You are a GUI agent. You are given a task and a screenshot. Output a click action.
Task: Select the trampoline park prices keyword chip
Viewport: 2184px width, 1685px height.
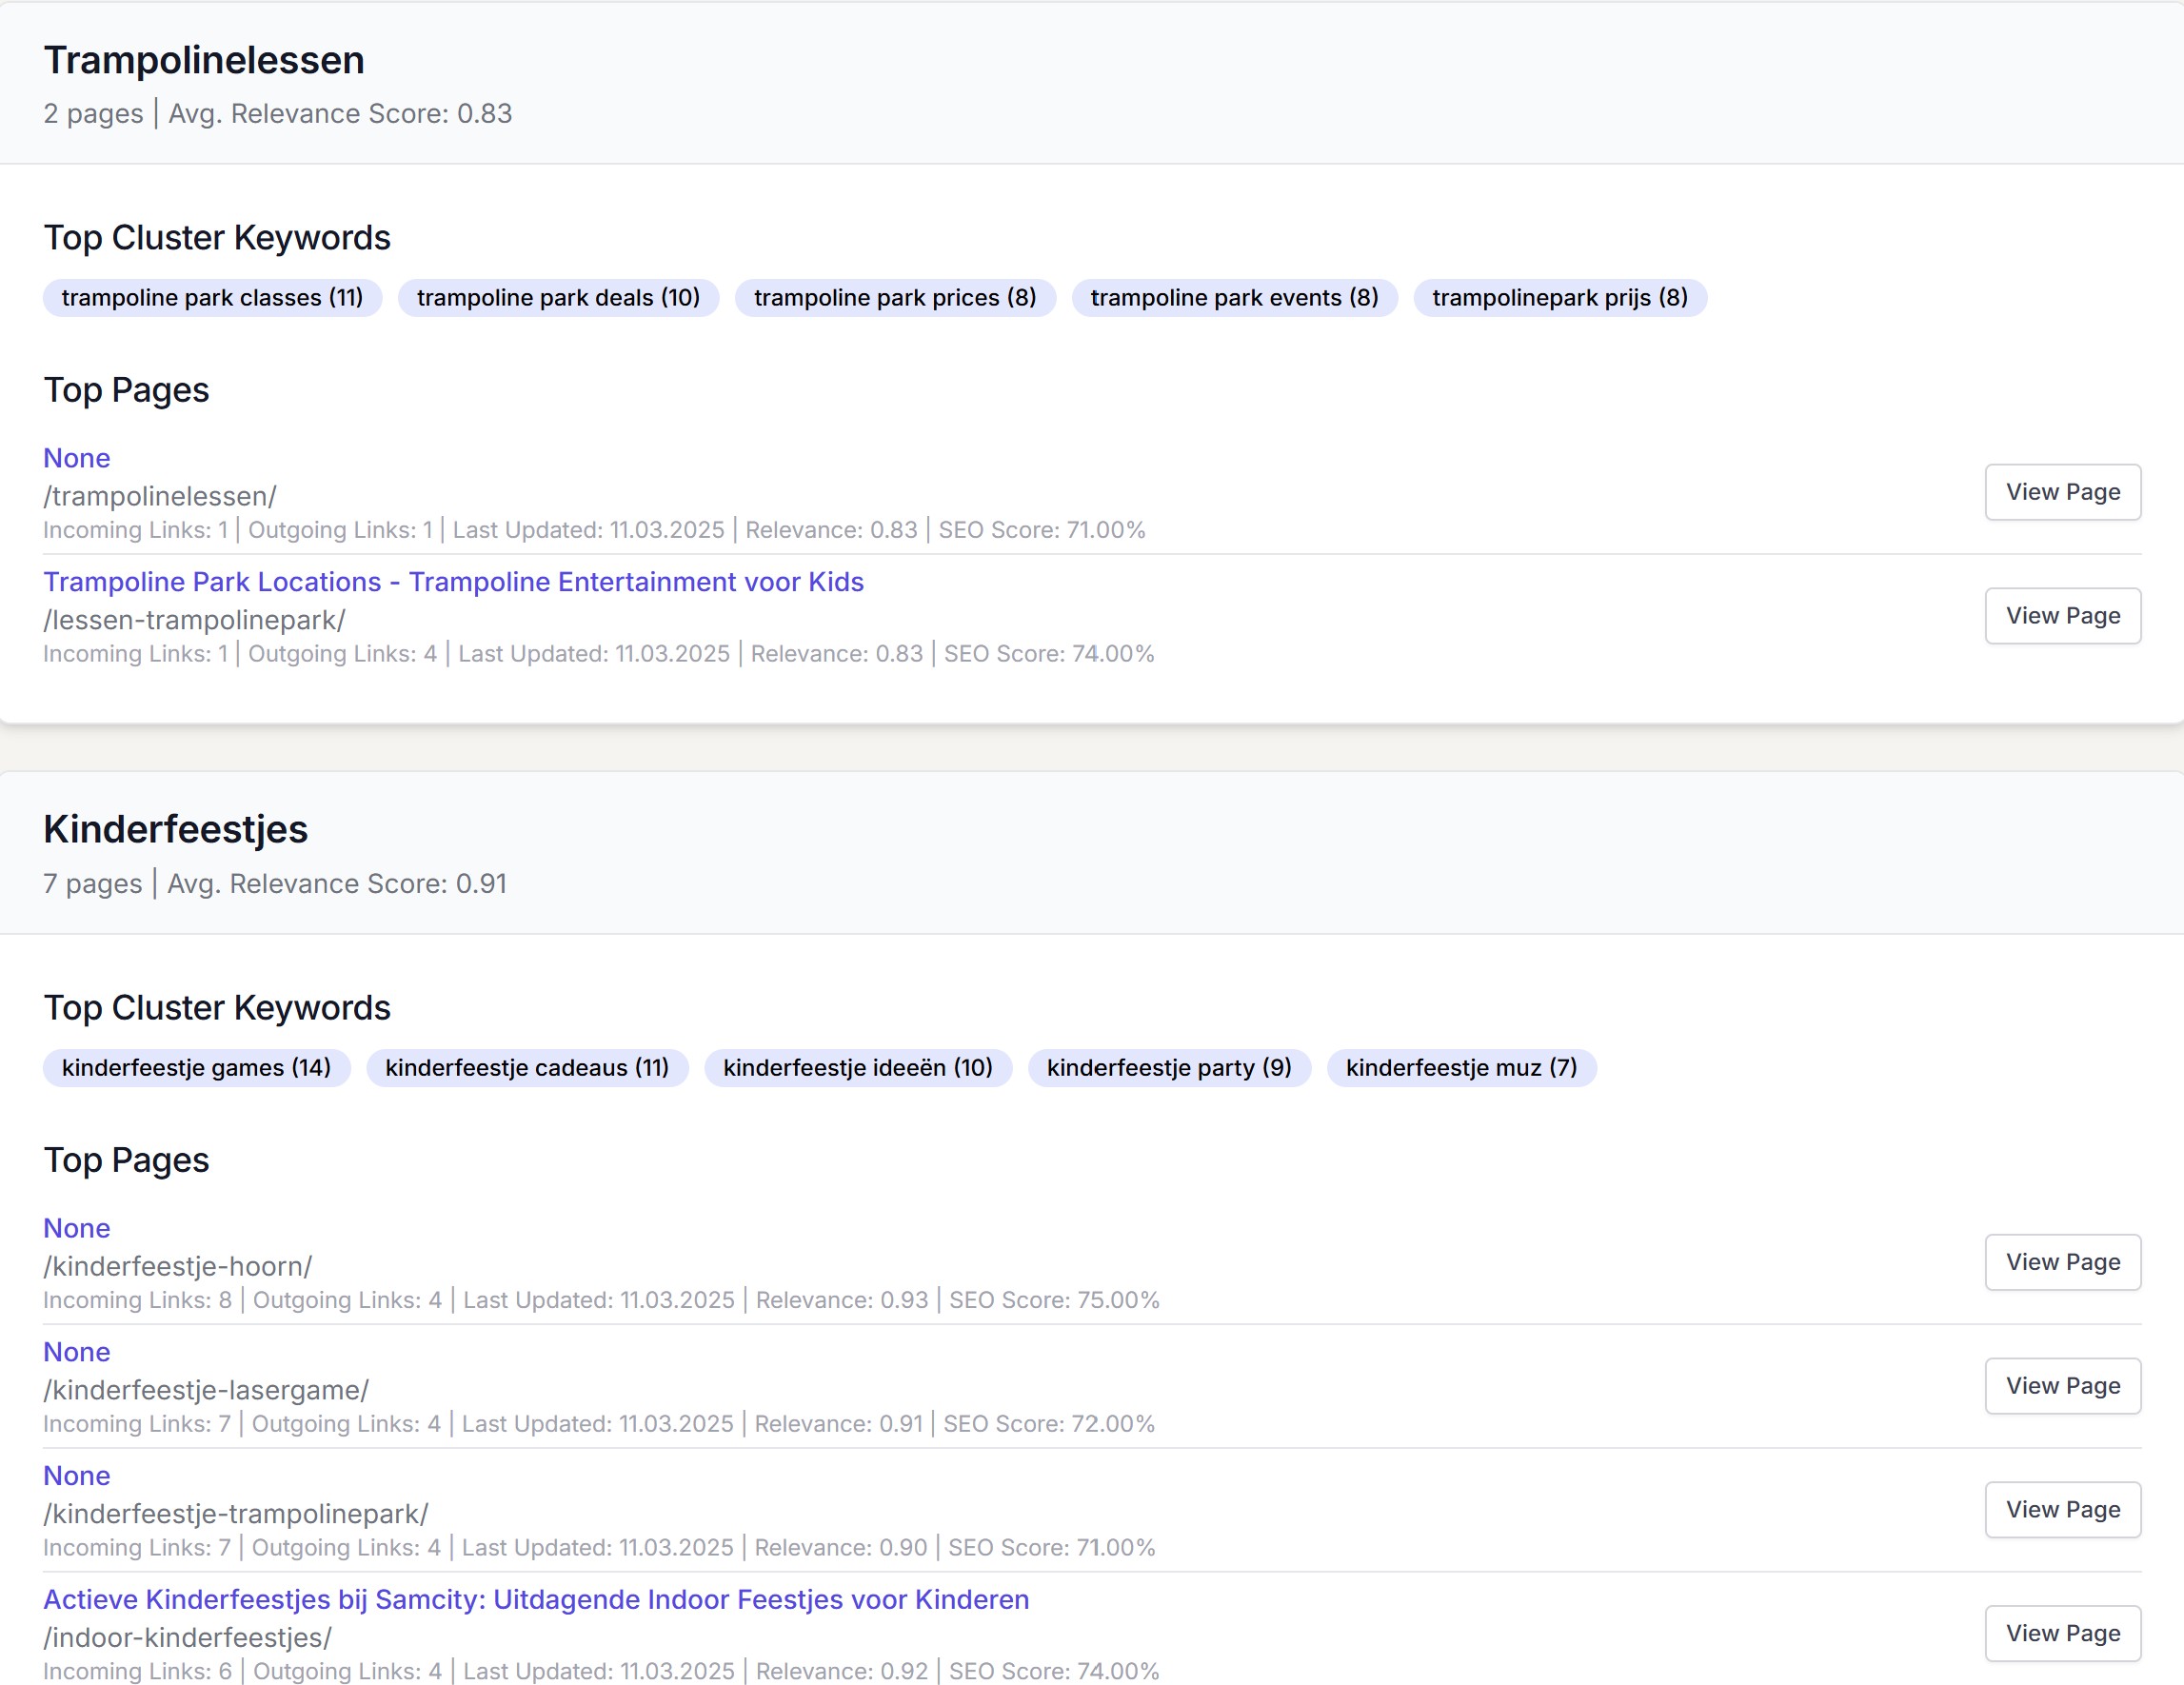(894, 298)
